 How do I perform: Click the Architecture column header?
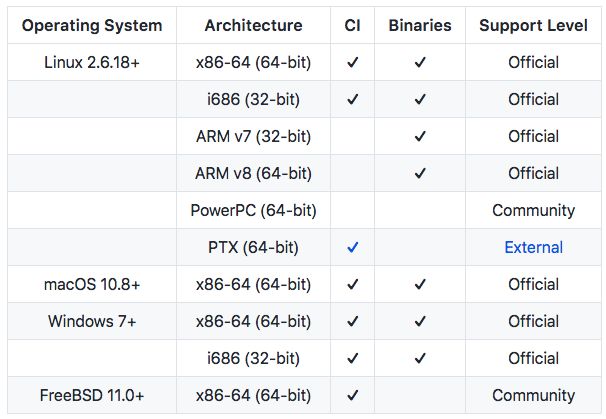pyautogui.click(x=253, y=24)
